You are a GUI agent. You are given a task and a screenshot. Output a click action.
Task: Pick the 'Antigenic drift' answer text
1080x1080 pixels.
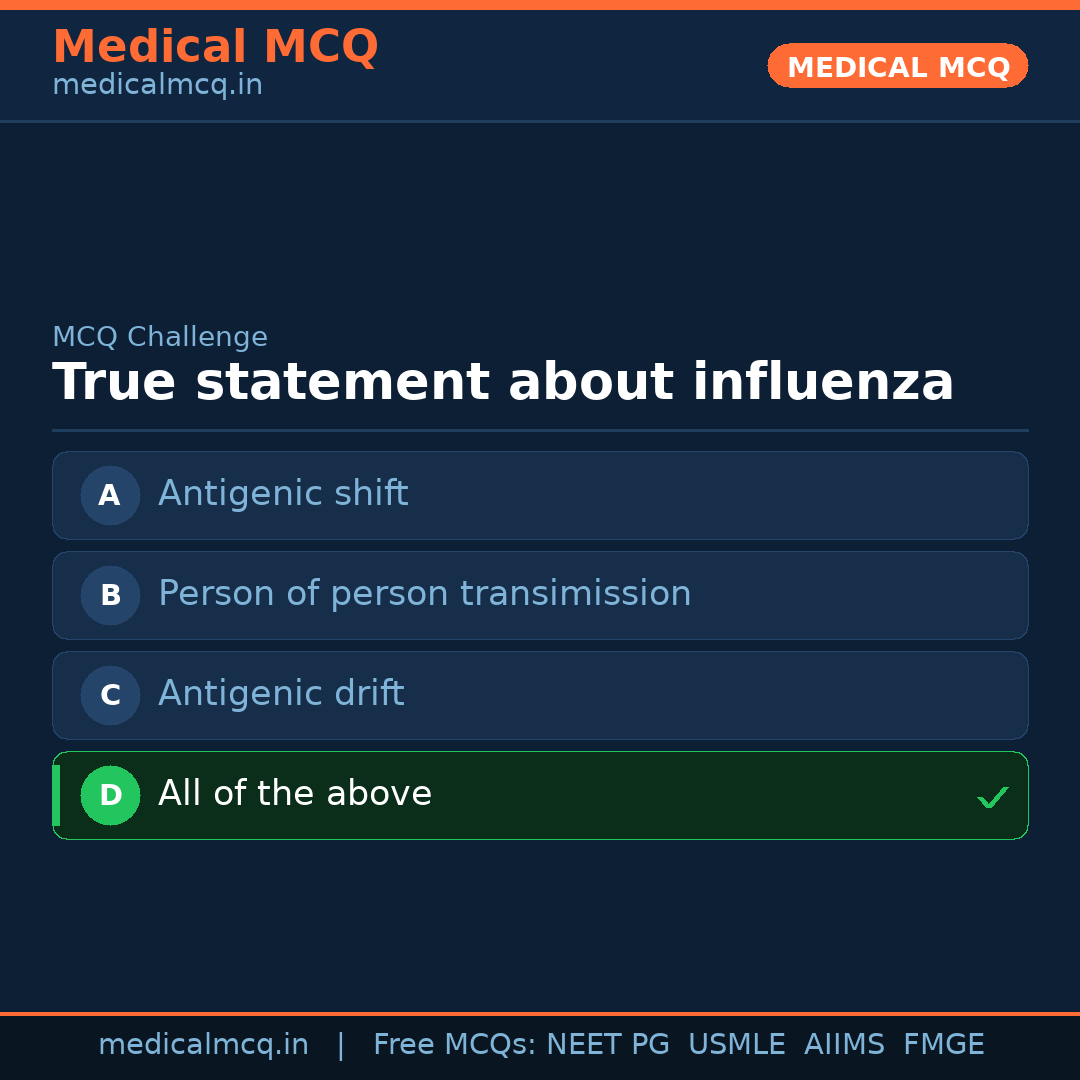pos(281,694)
